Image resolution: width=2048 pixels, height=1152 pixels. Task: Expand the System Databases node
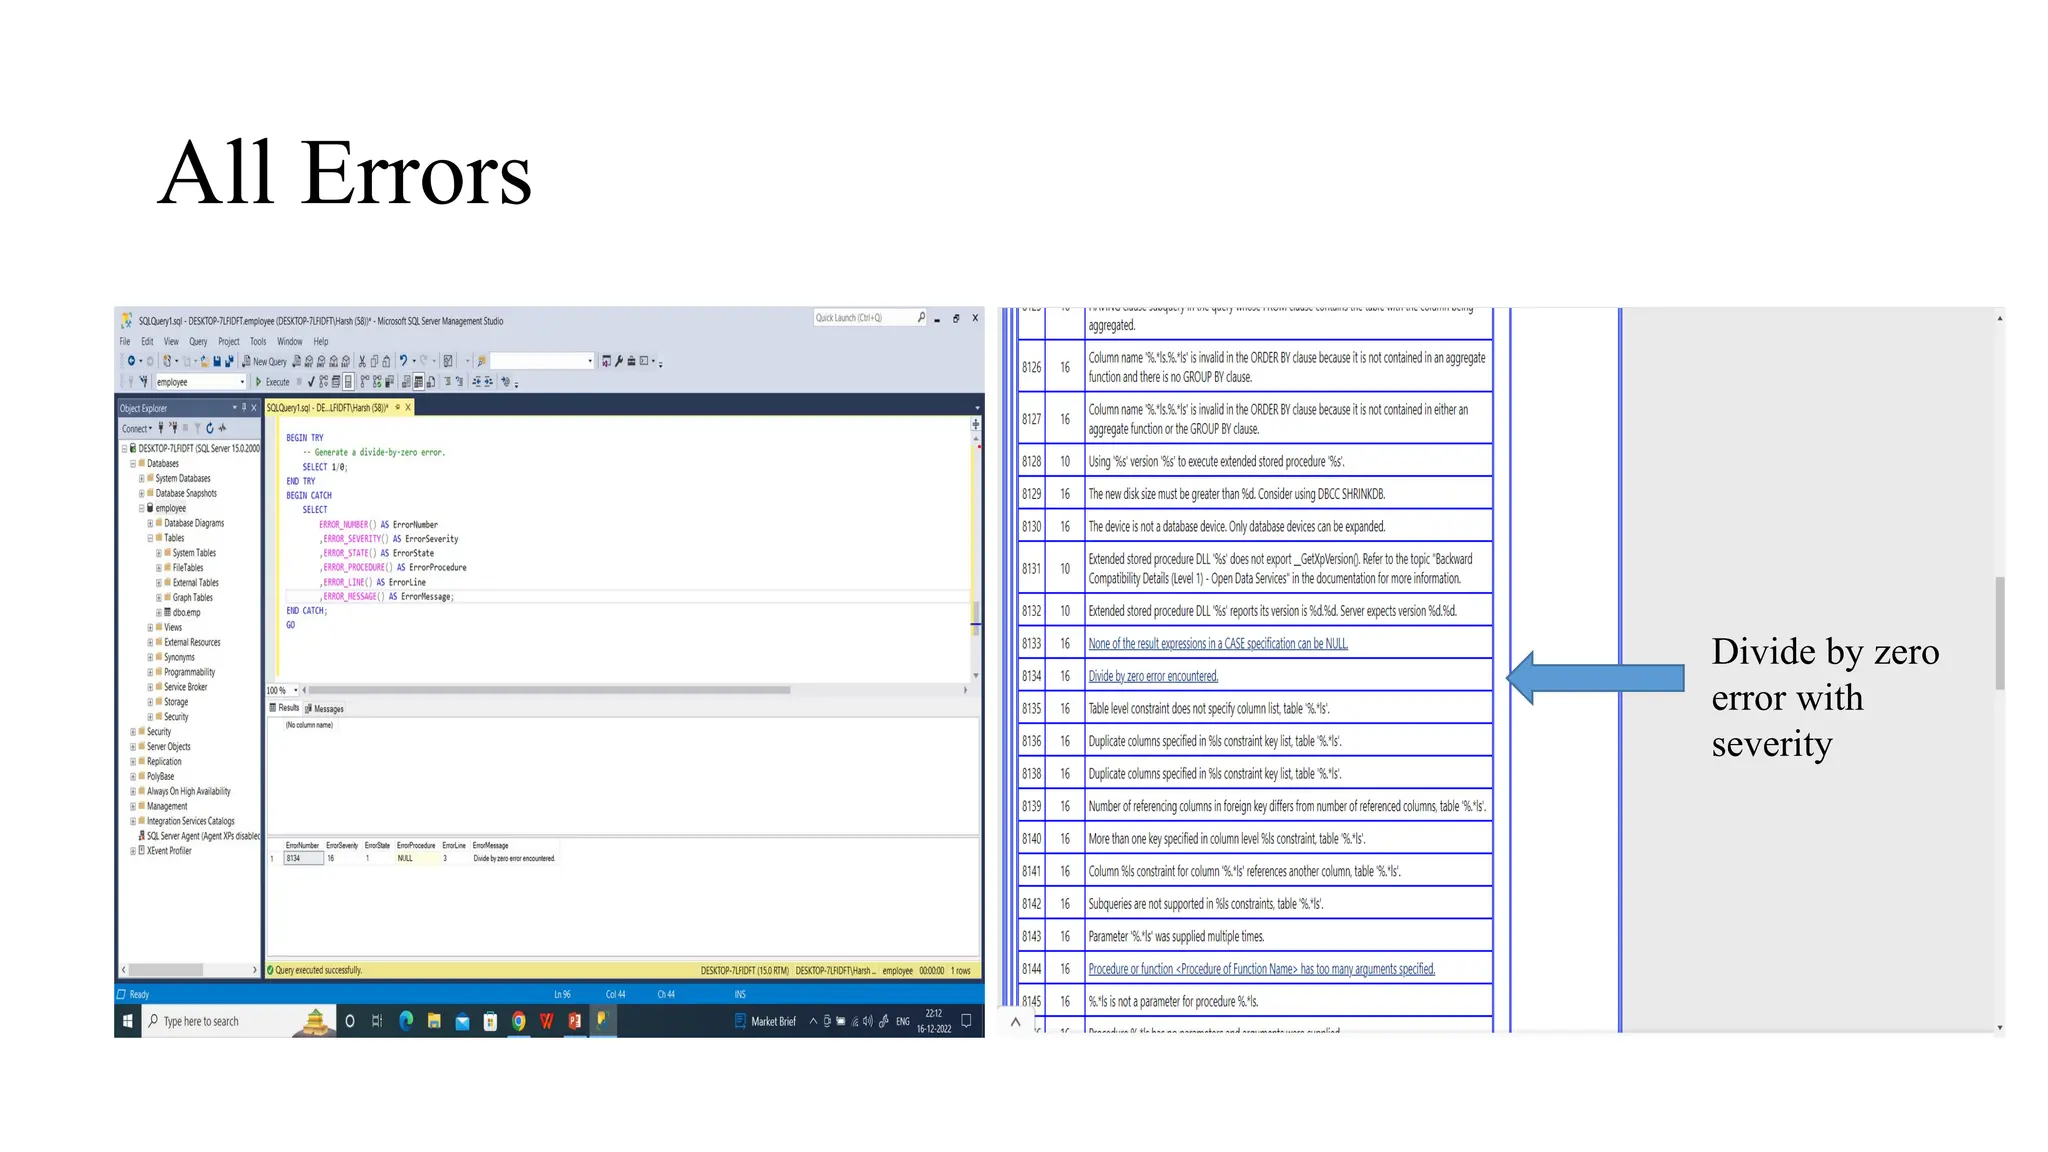point(142,479)
